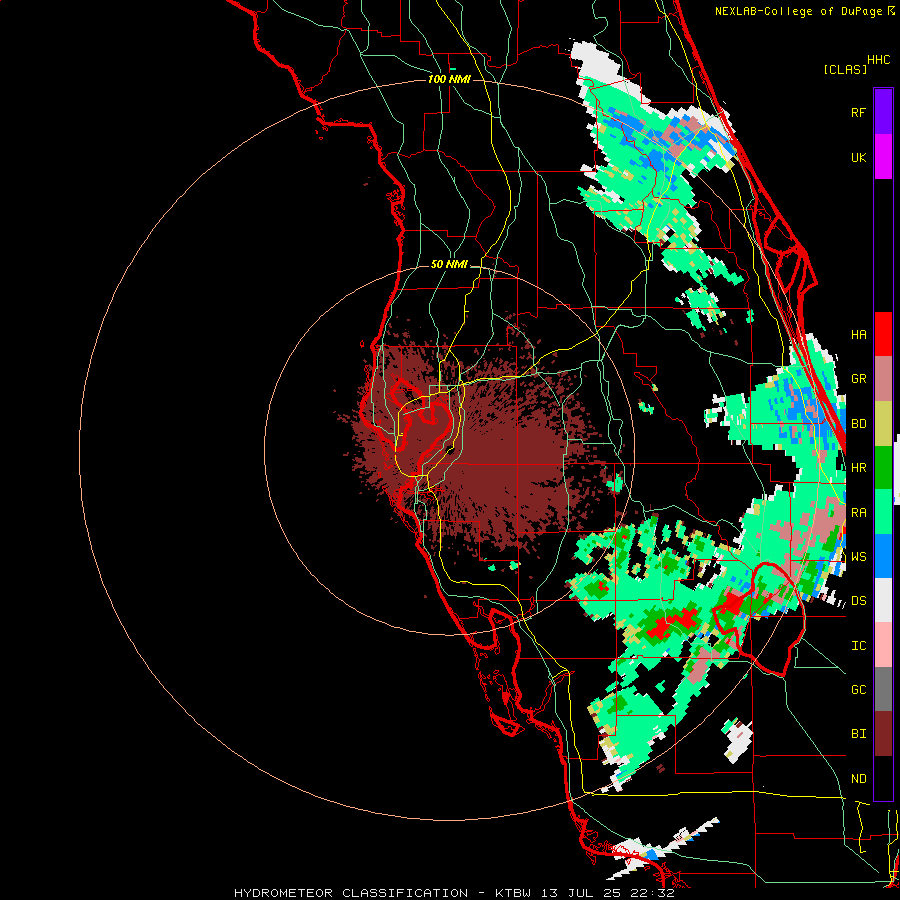Image resolution: width=900 pixels, height=900 pixels.
Task: Click the 100 NMI range ring label
Action: pyautogui.click(x=449, y=79)
